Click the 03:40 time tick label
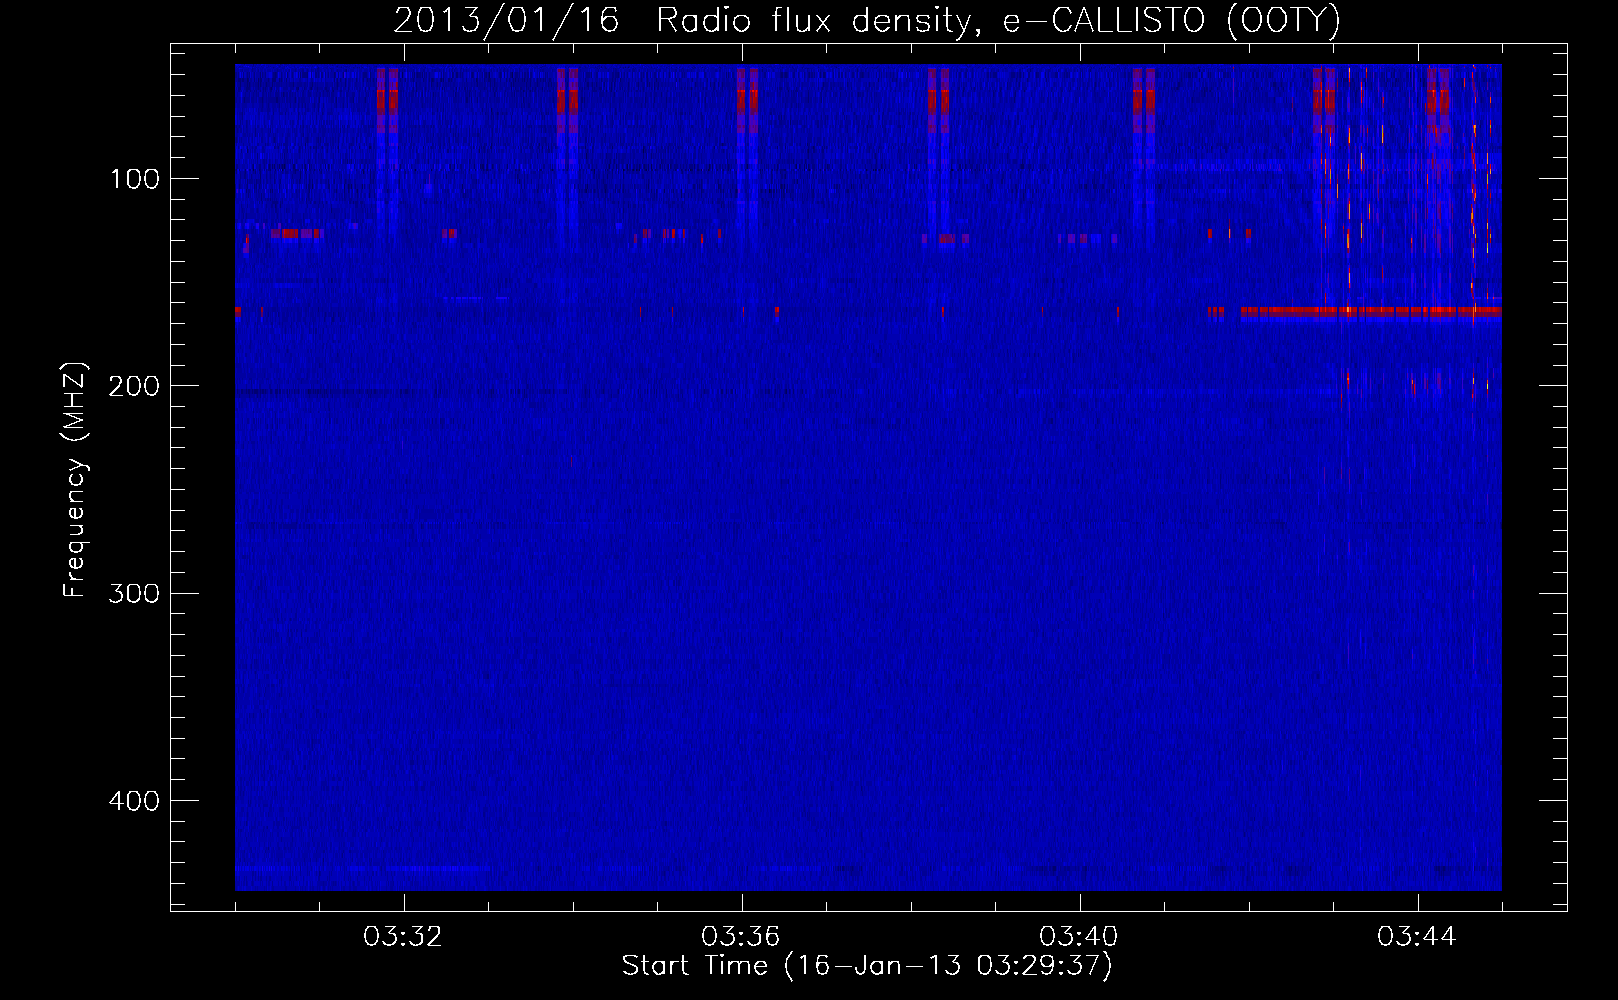1618x1000 pixels. [x=1079, y=937]
